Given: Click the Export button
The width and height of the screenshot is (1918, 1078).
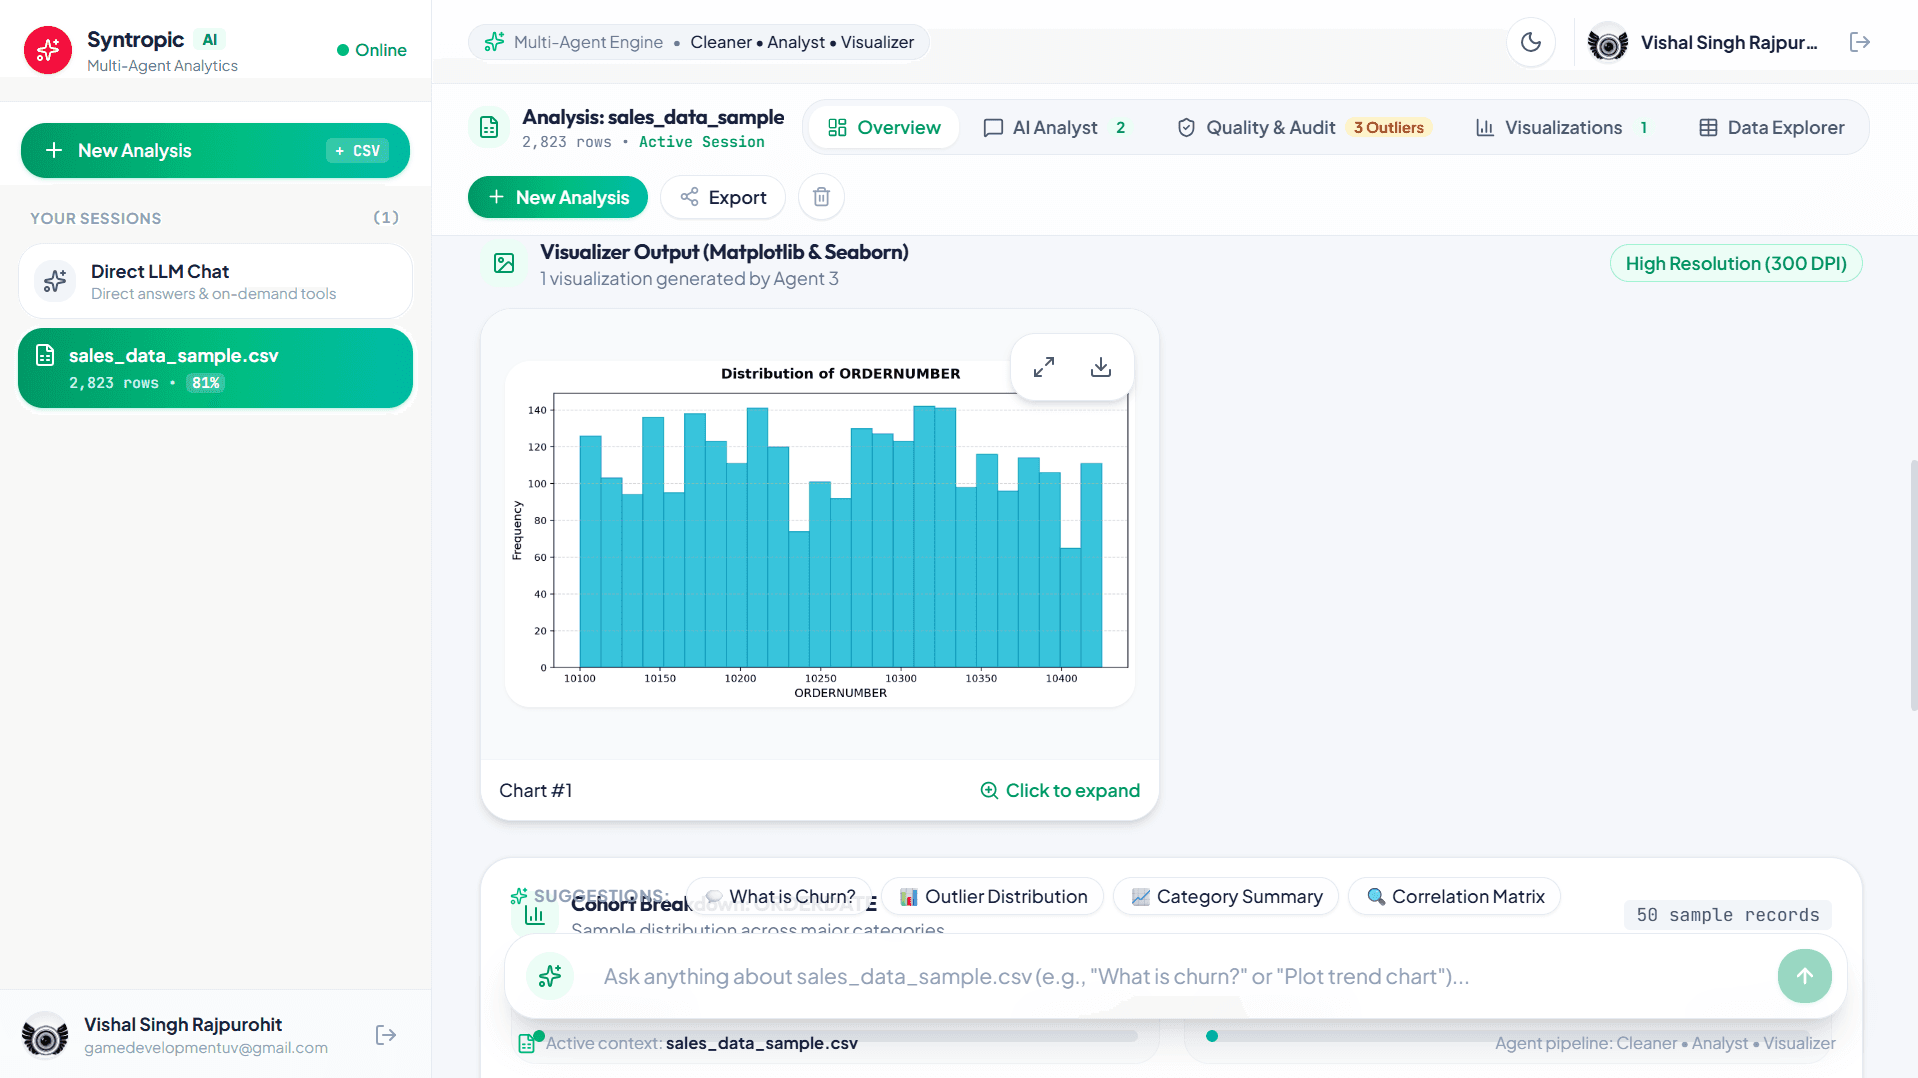Looking at the screenshot, I should click(723, 197).
